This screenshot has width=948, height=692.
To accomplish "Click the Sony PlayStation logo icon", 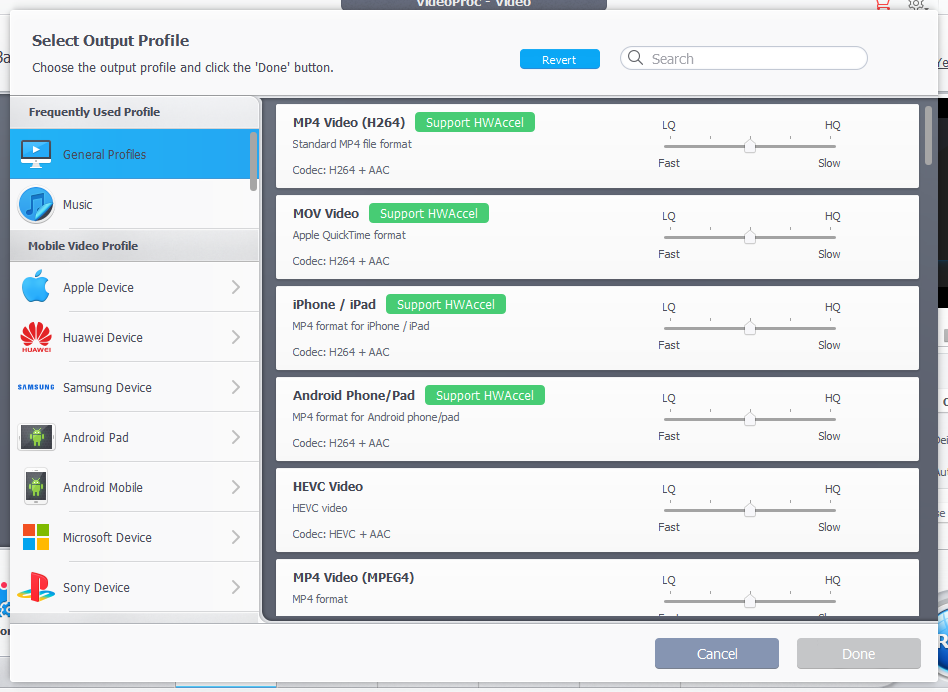I will [x=36, y=587].
